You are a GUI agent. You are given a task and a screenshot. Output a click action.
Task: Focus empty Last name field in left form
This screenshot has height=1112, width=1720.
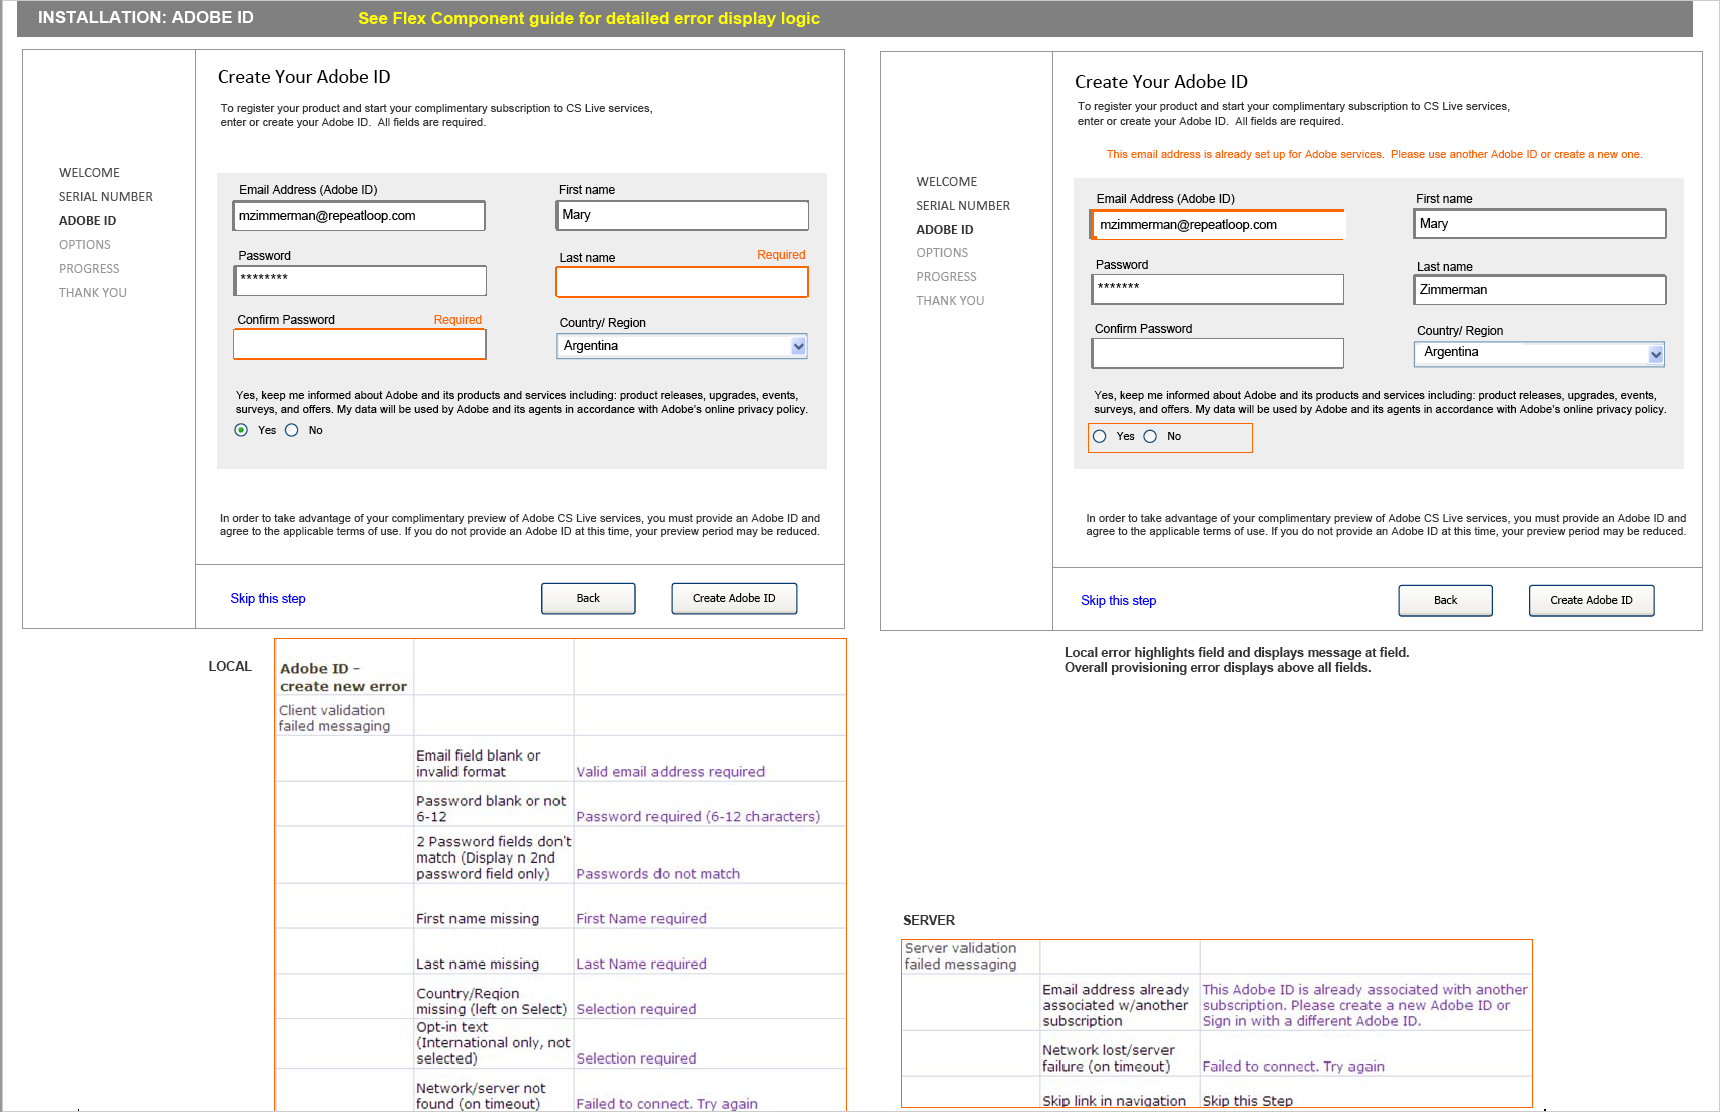click(x=682, y=282)
